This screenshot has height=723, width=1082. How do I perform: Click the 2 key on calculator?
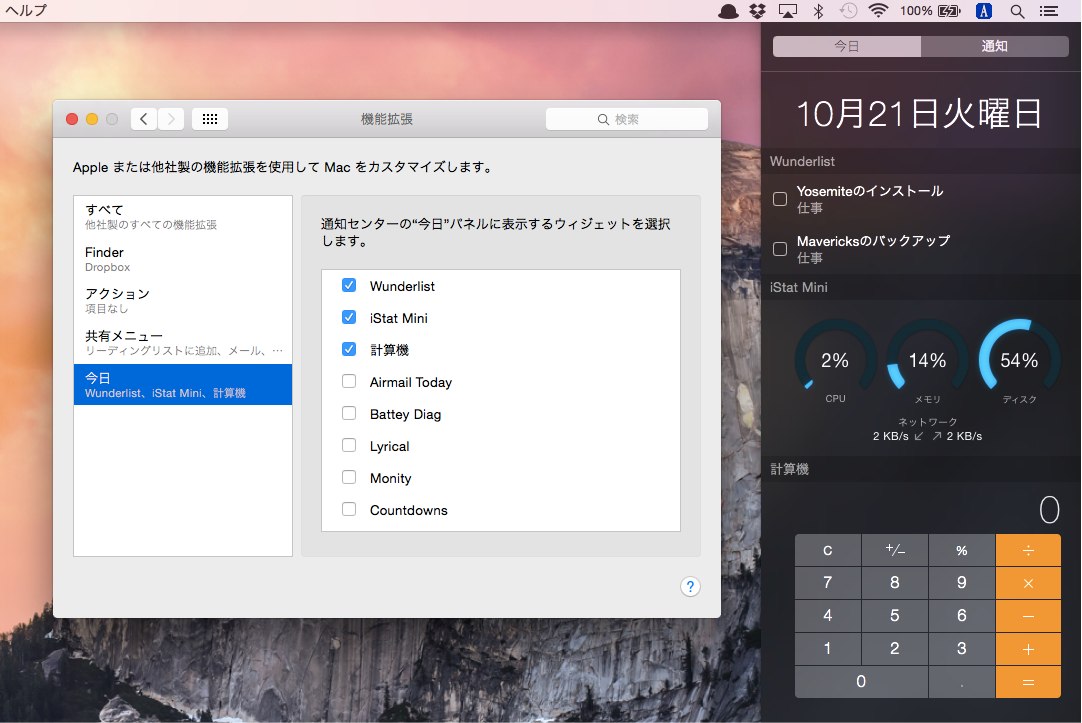coord(894,648)
